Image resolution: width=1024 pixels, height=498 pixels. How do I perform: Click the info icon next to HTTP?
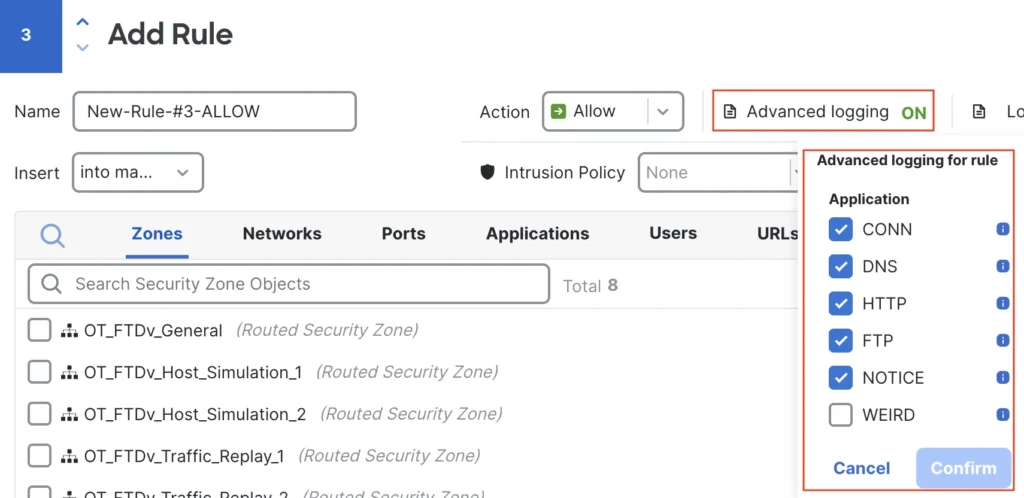(1002, 304)
